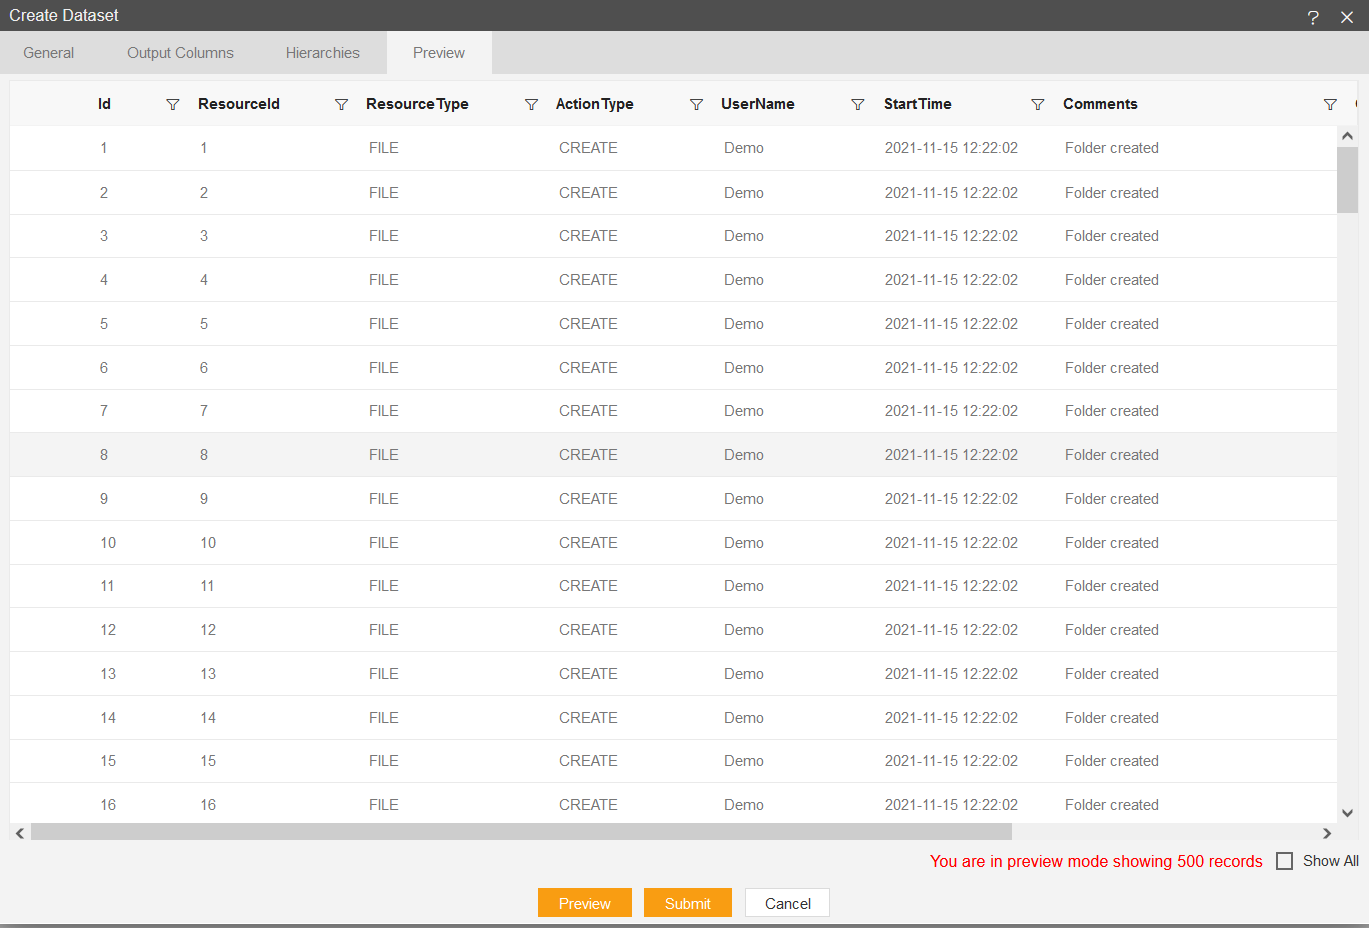
Task: Sort by the Comments column header
Action: 1100,104
